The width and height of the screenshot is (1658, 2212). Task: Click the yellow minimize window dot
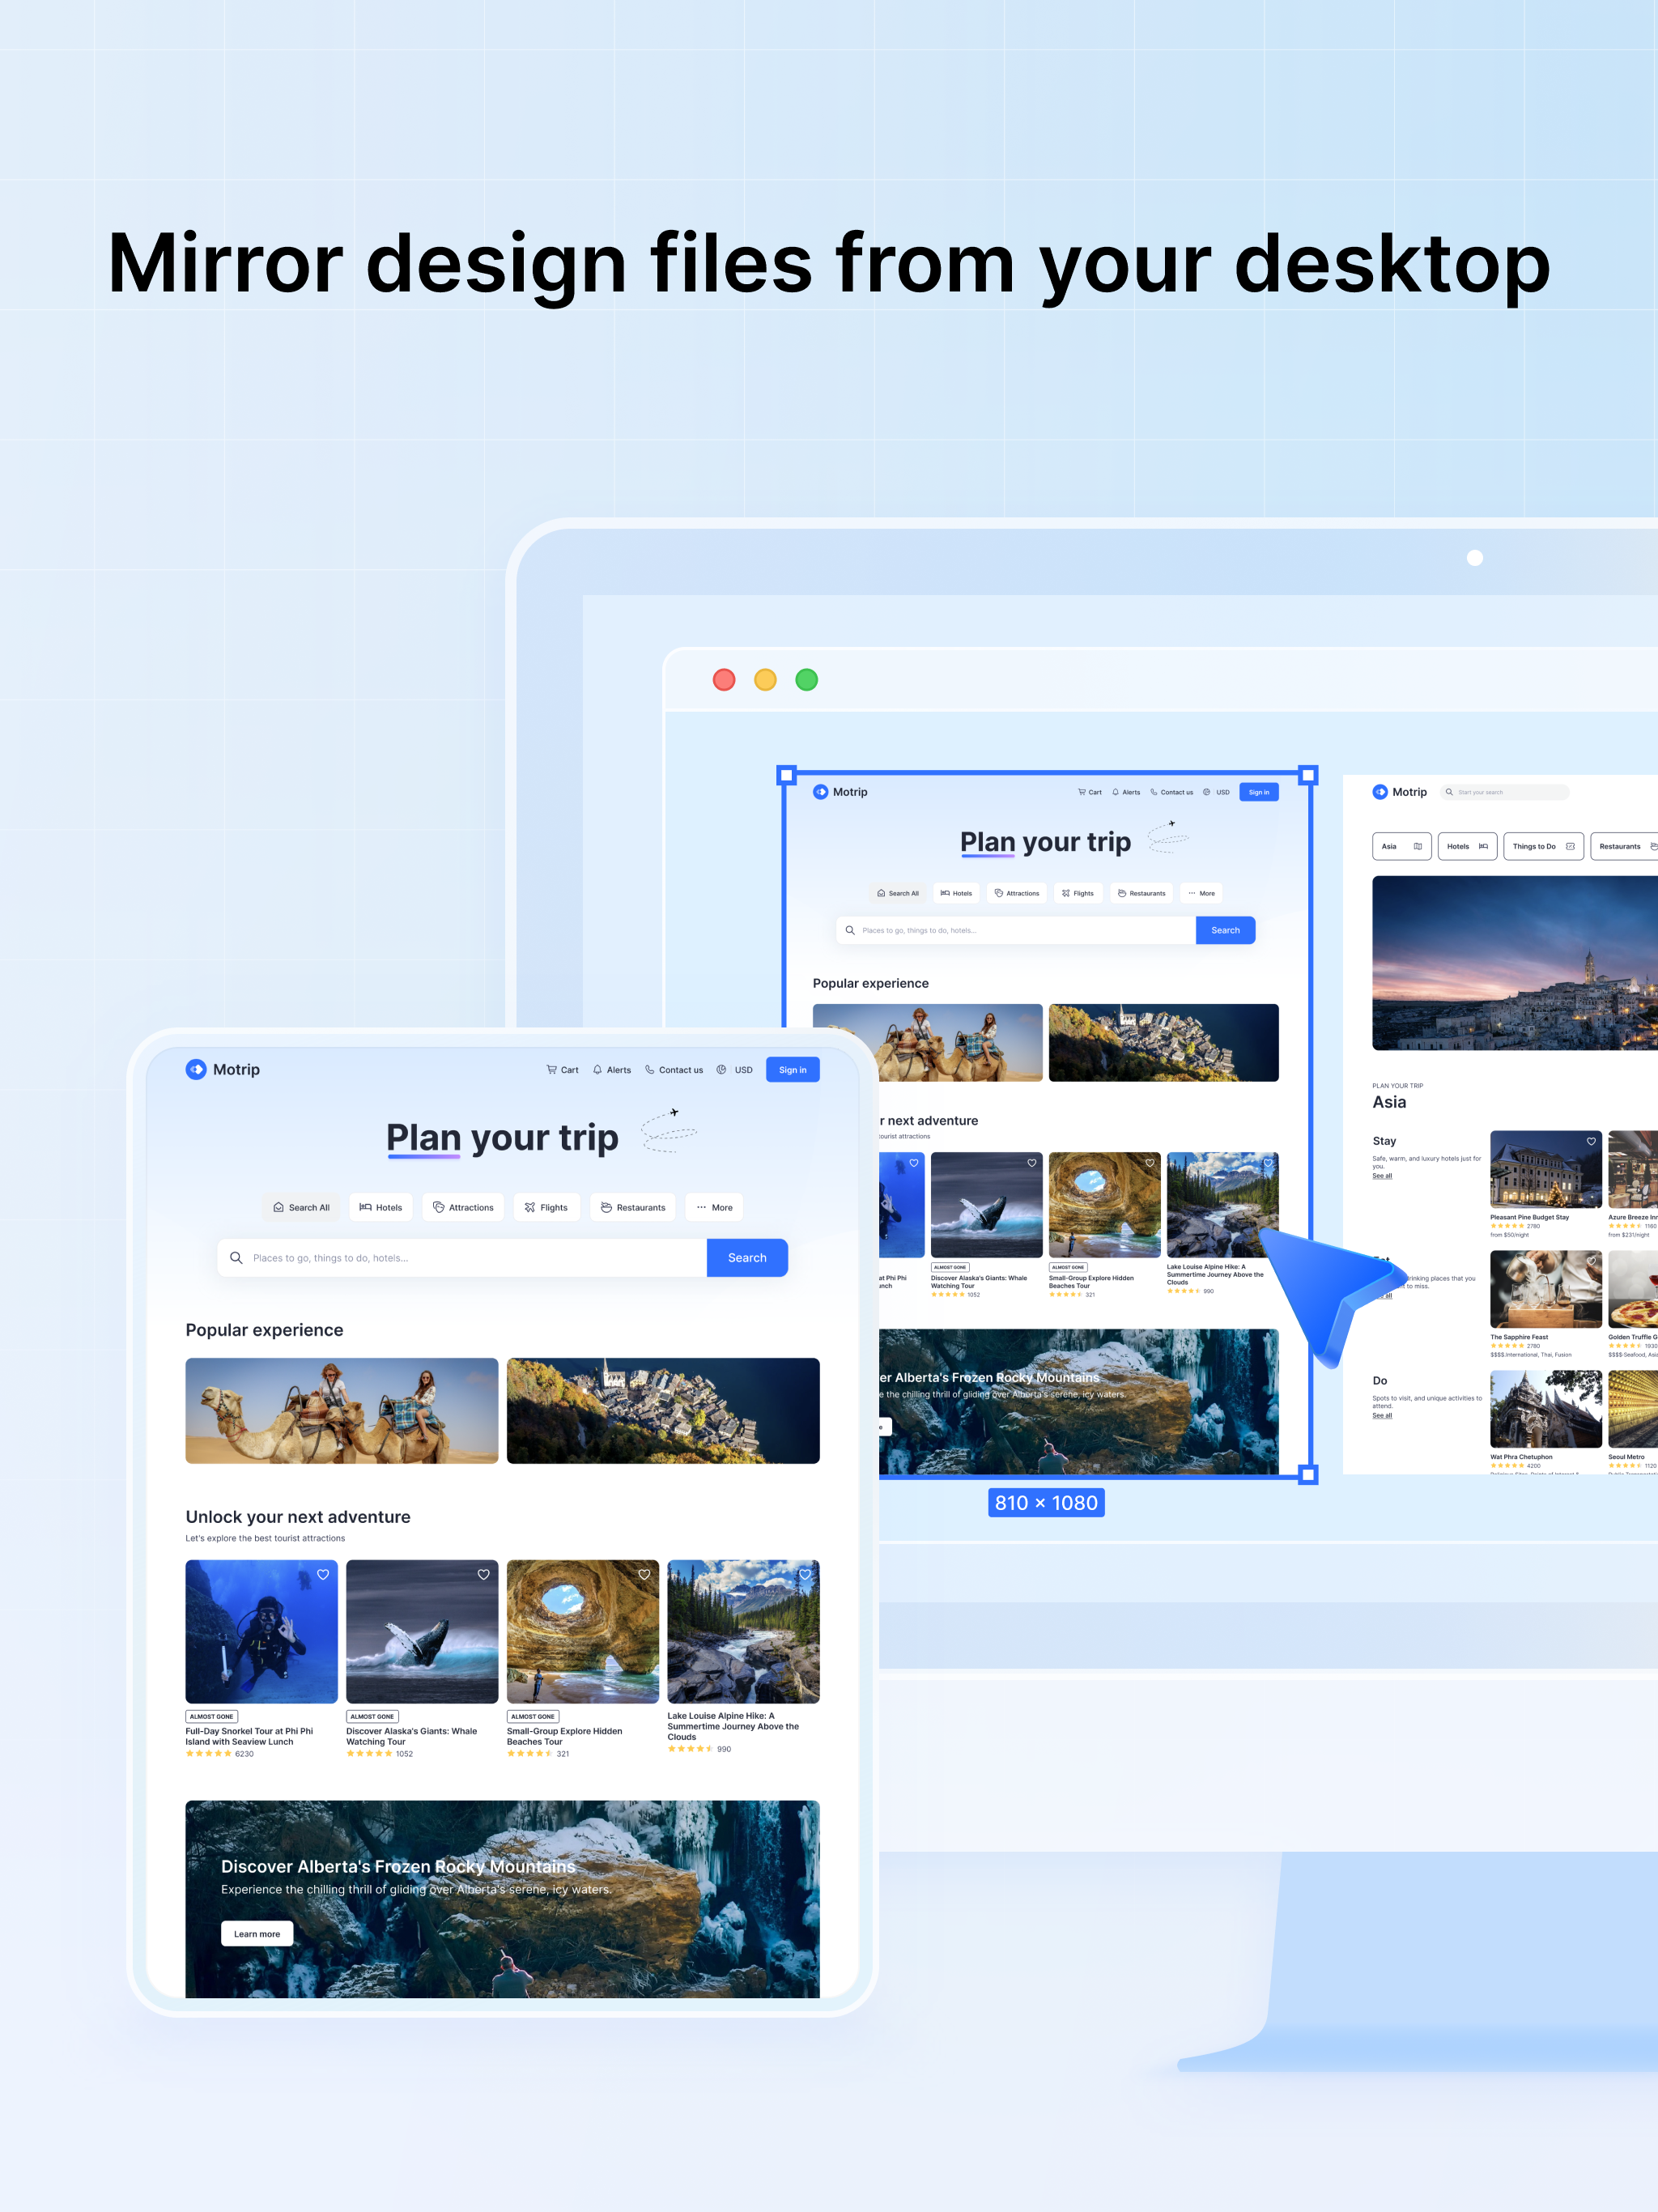click(765, 680)
